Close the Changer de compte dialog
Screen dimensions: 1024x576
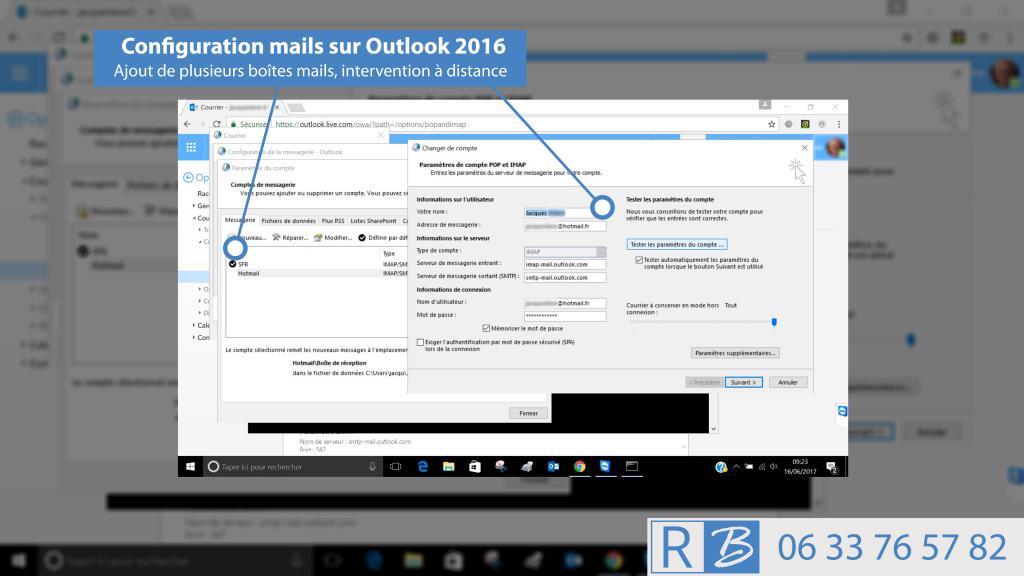(805, 148)
